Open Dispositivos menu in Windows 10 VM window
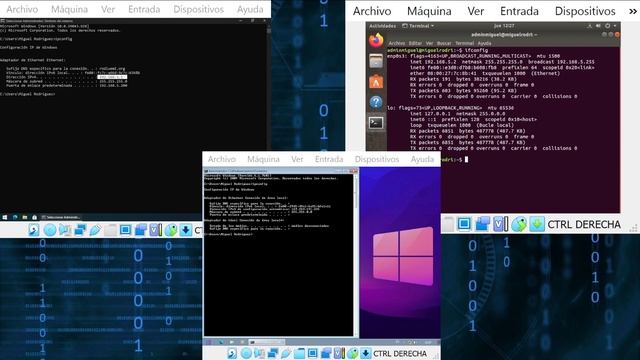 pos(198,9)
